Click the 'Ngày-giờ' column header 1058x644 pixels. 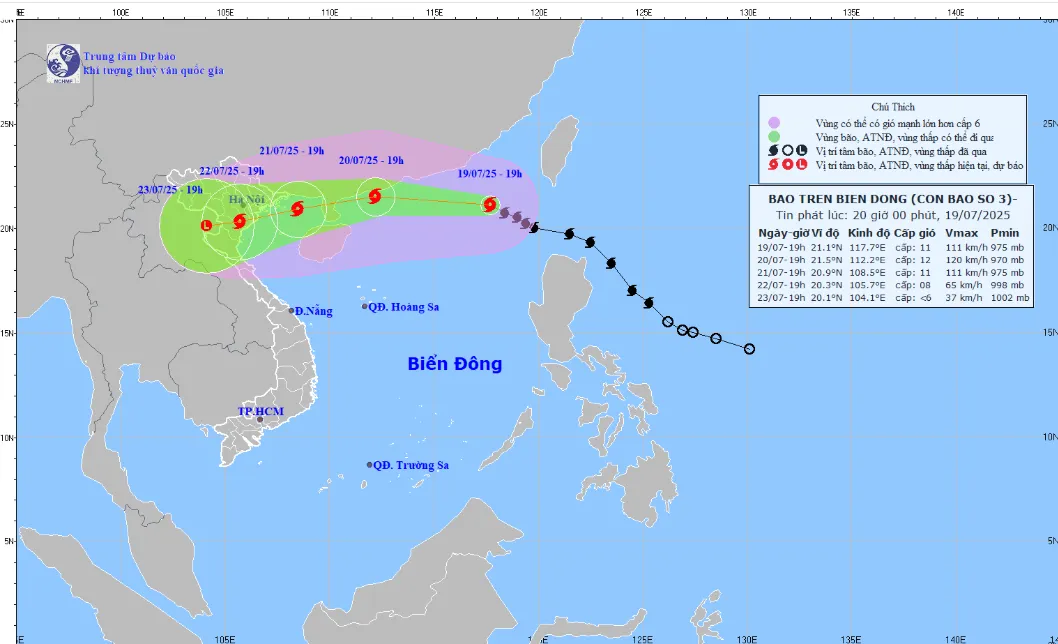click(x=783, y=233)
